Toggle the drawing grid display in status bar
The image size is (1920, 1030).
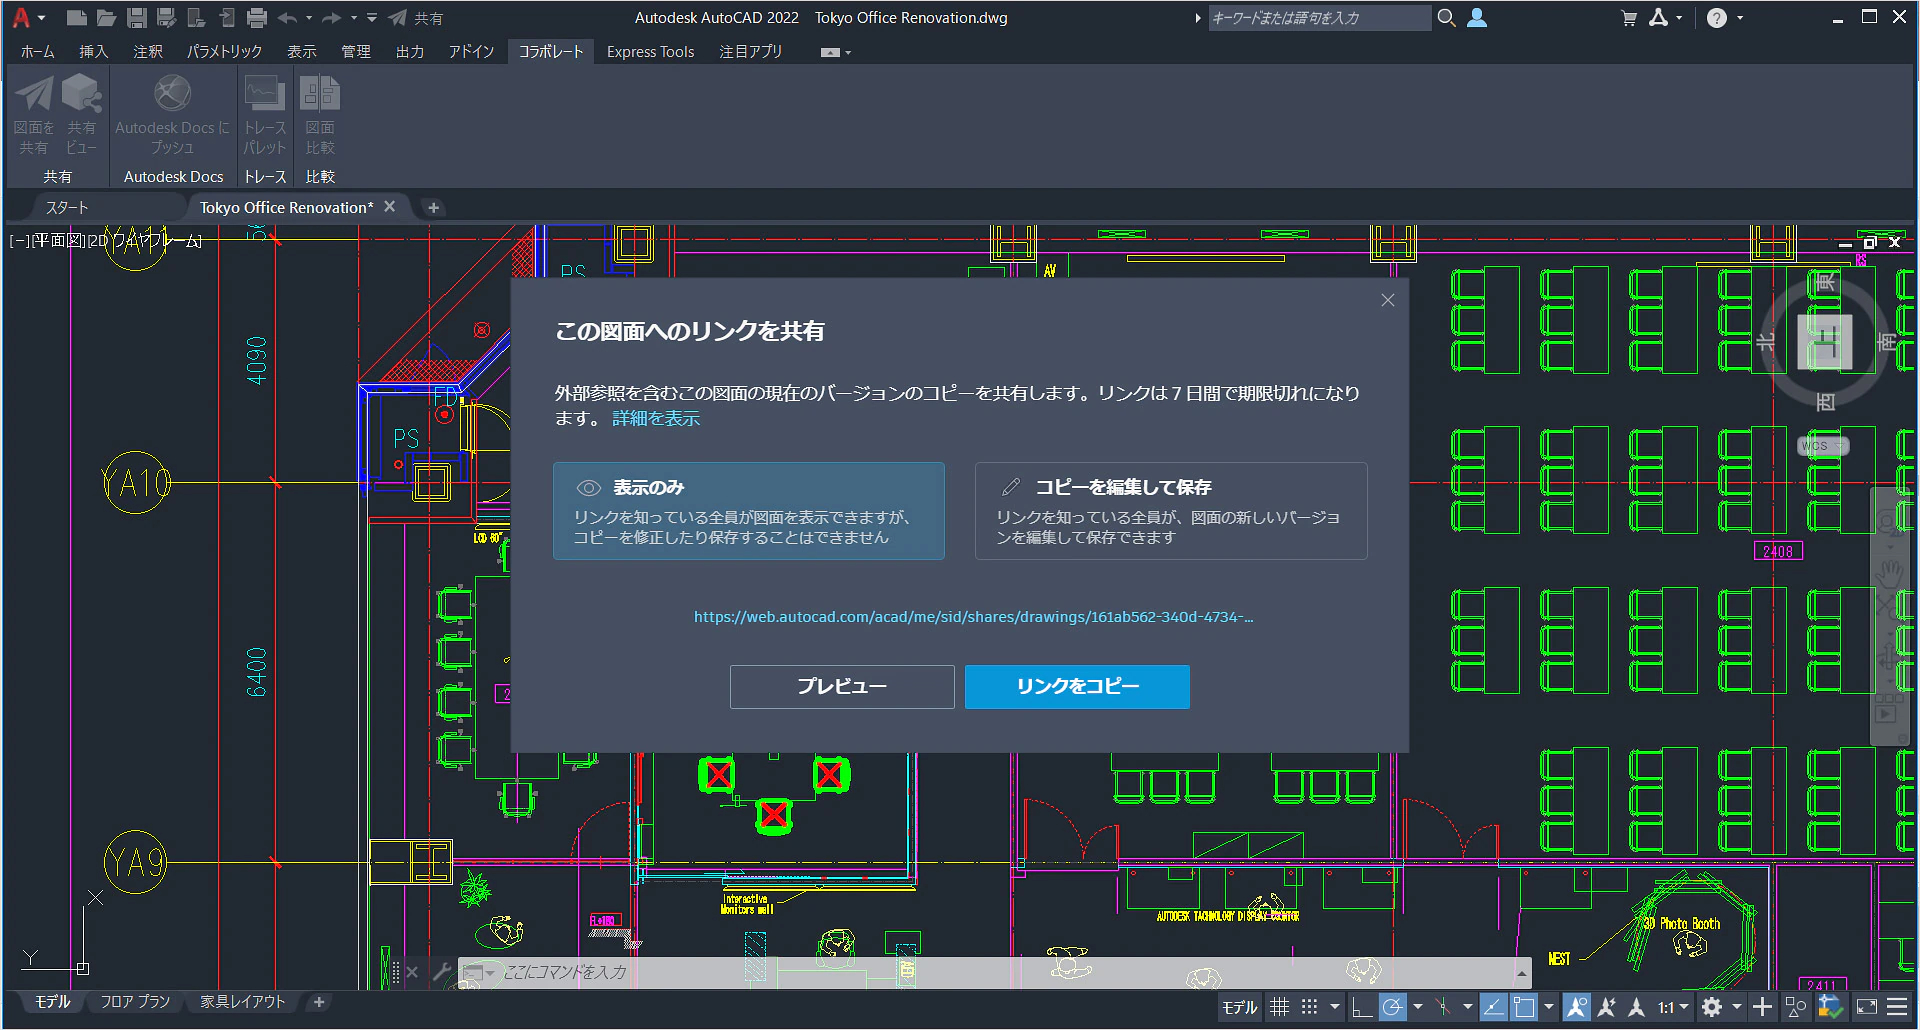(x=1280, y=1007)
